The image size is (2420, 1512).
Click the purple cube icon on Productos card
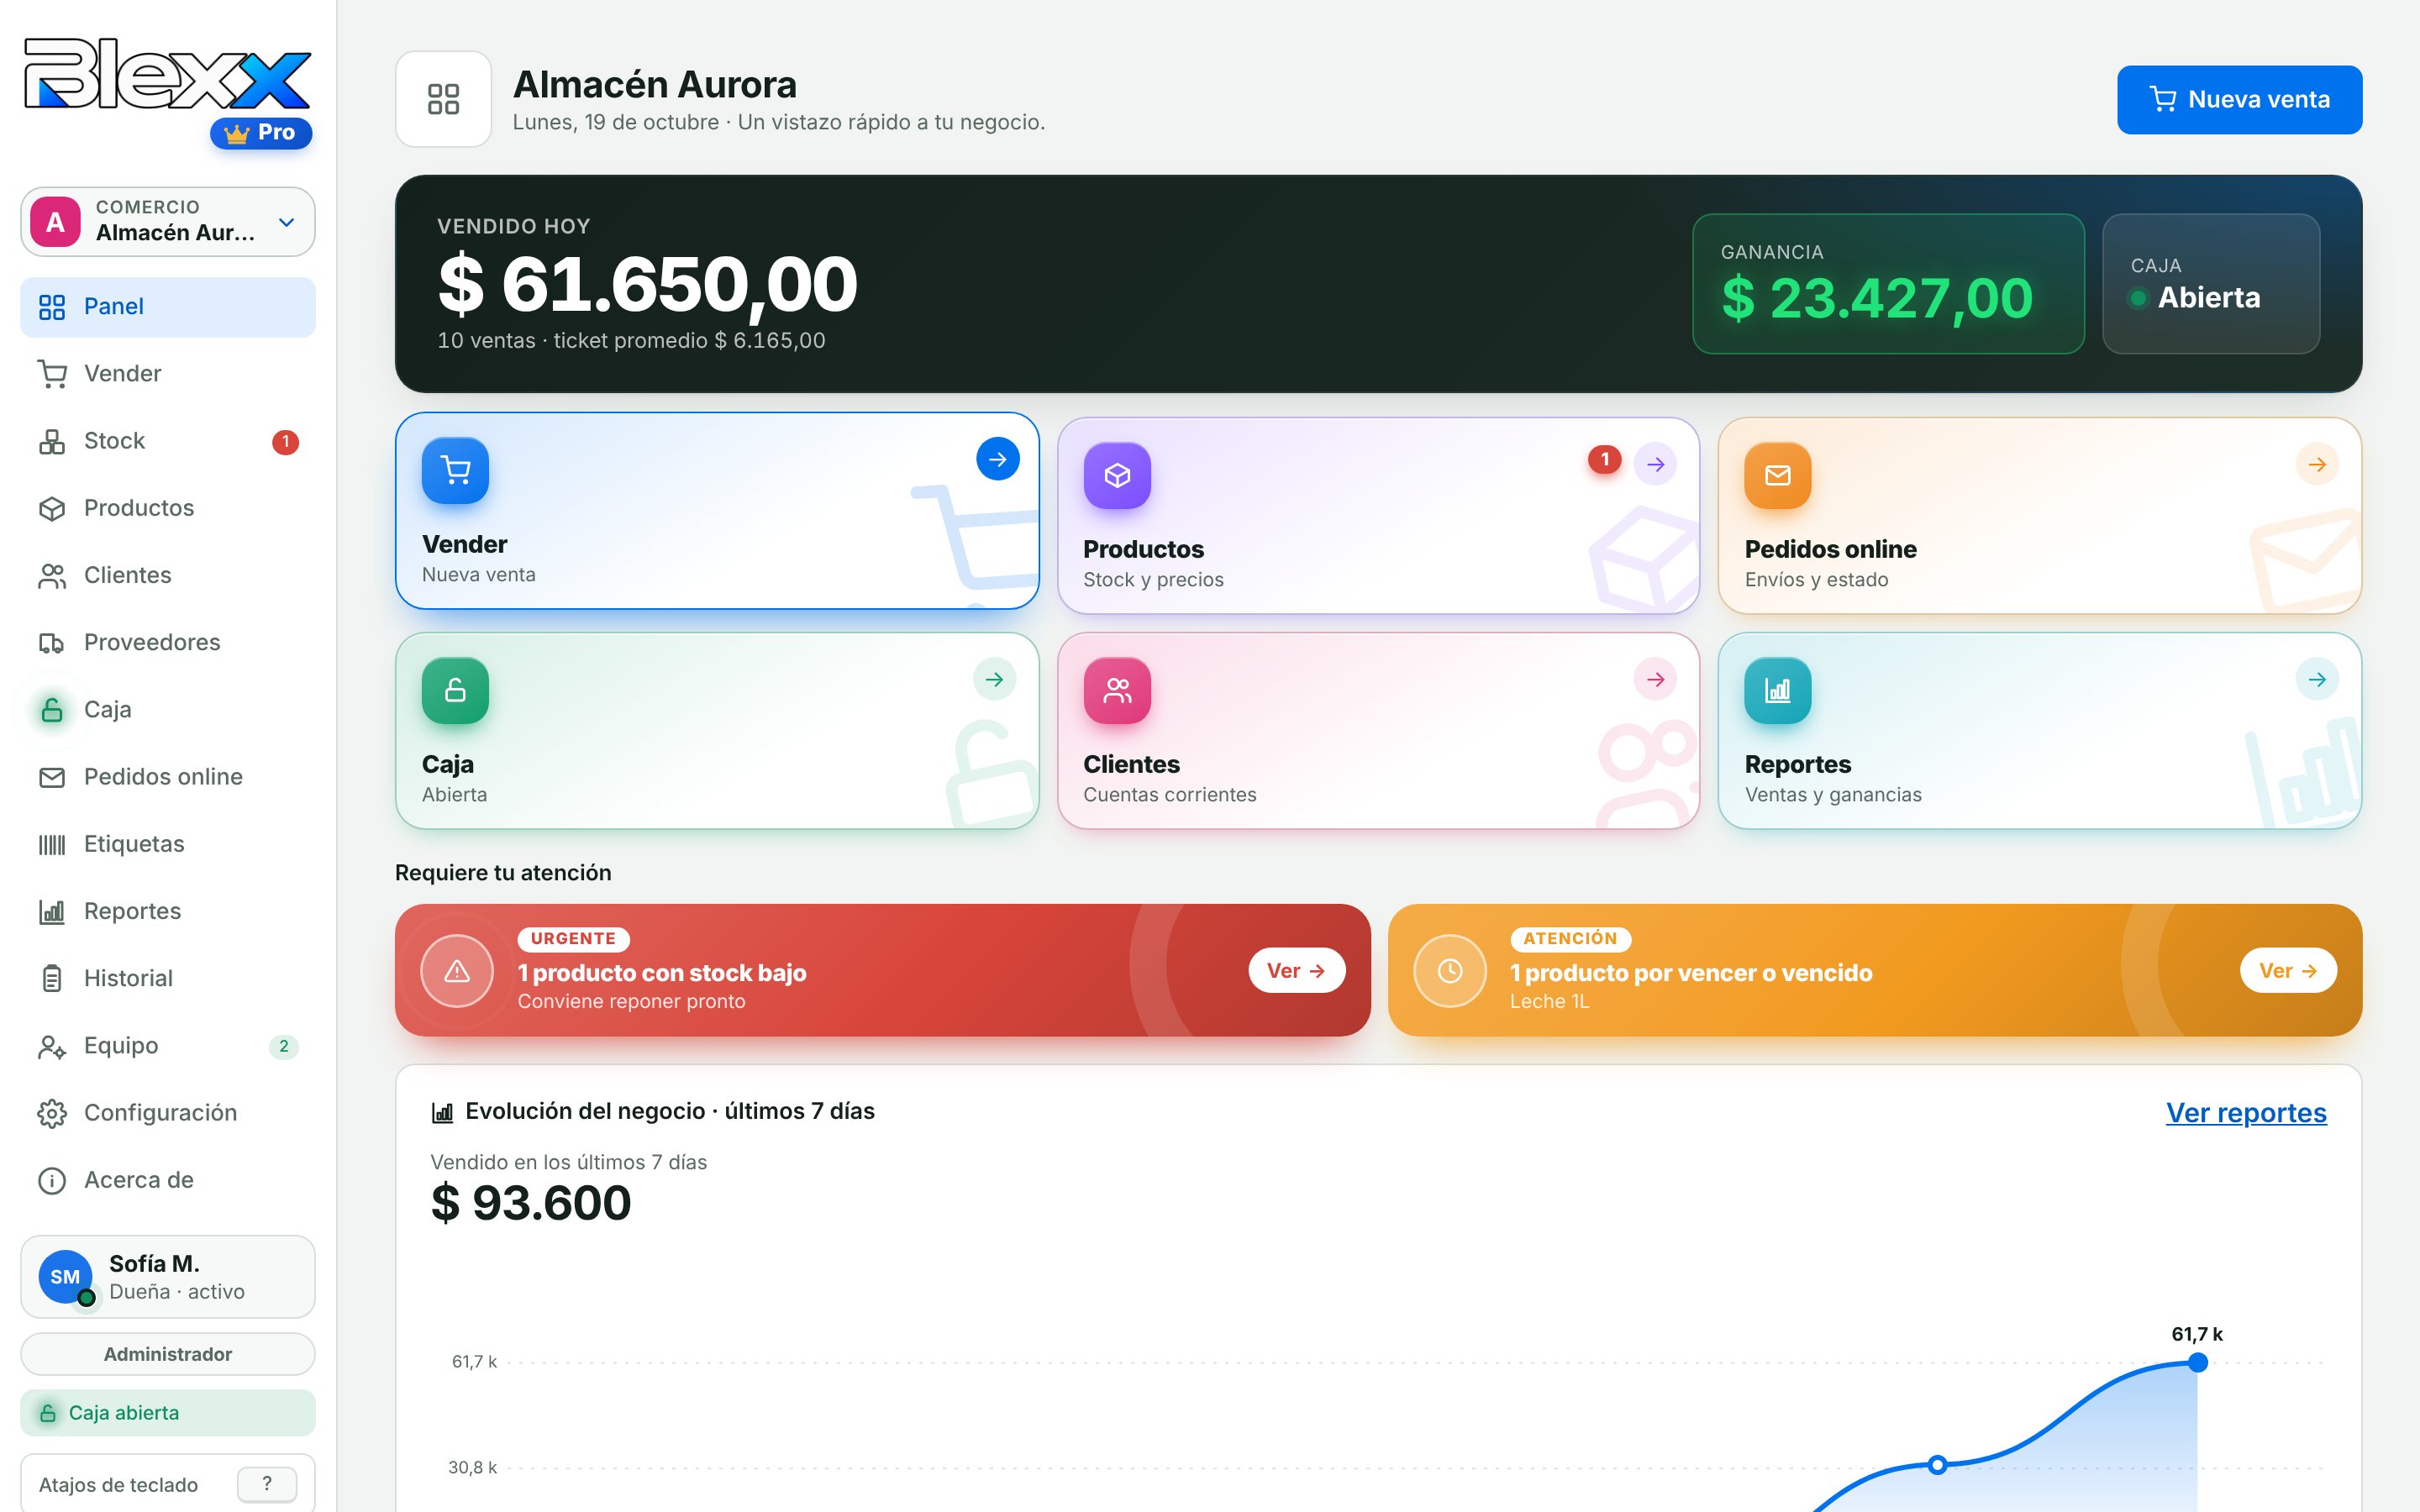coord(1117,475)
